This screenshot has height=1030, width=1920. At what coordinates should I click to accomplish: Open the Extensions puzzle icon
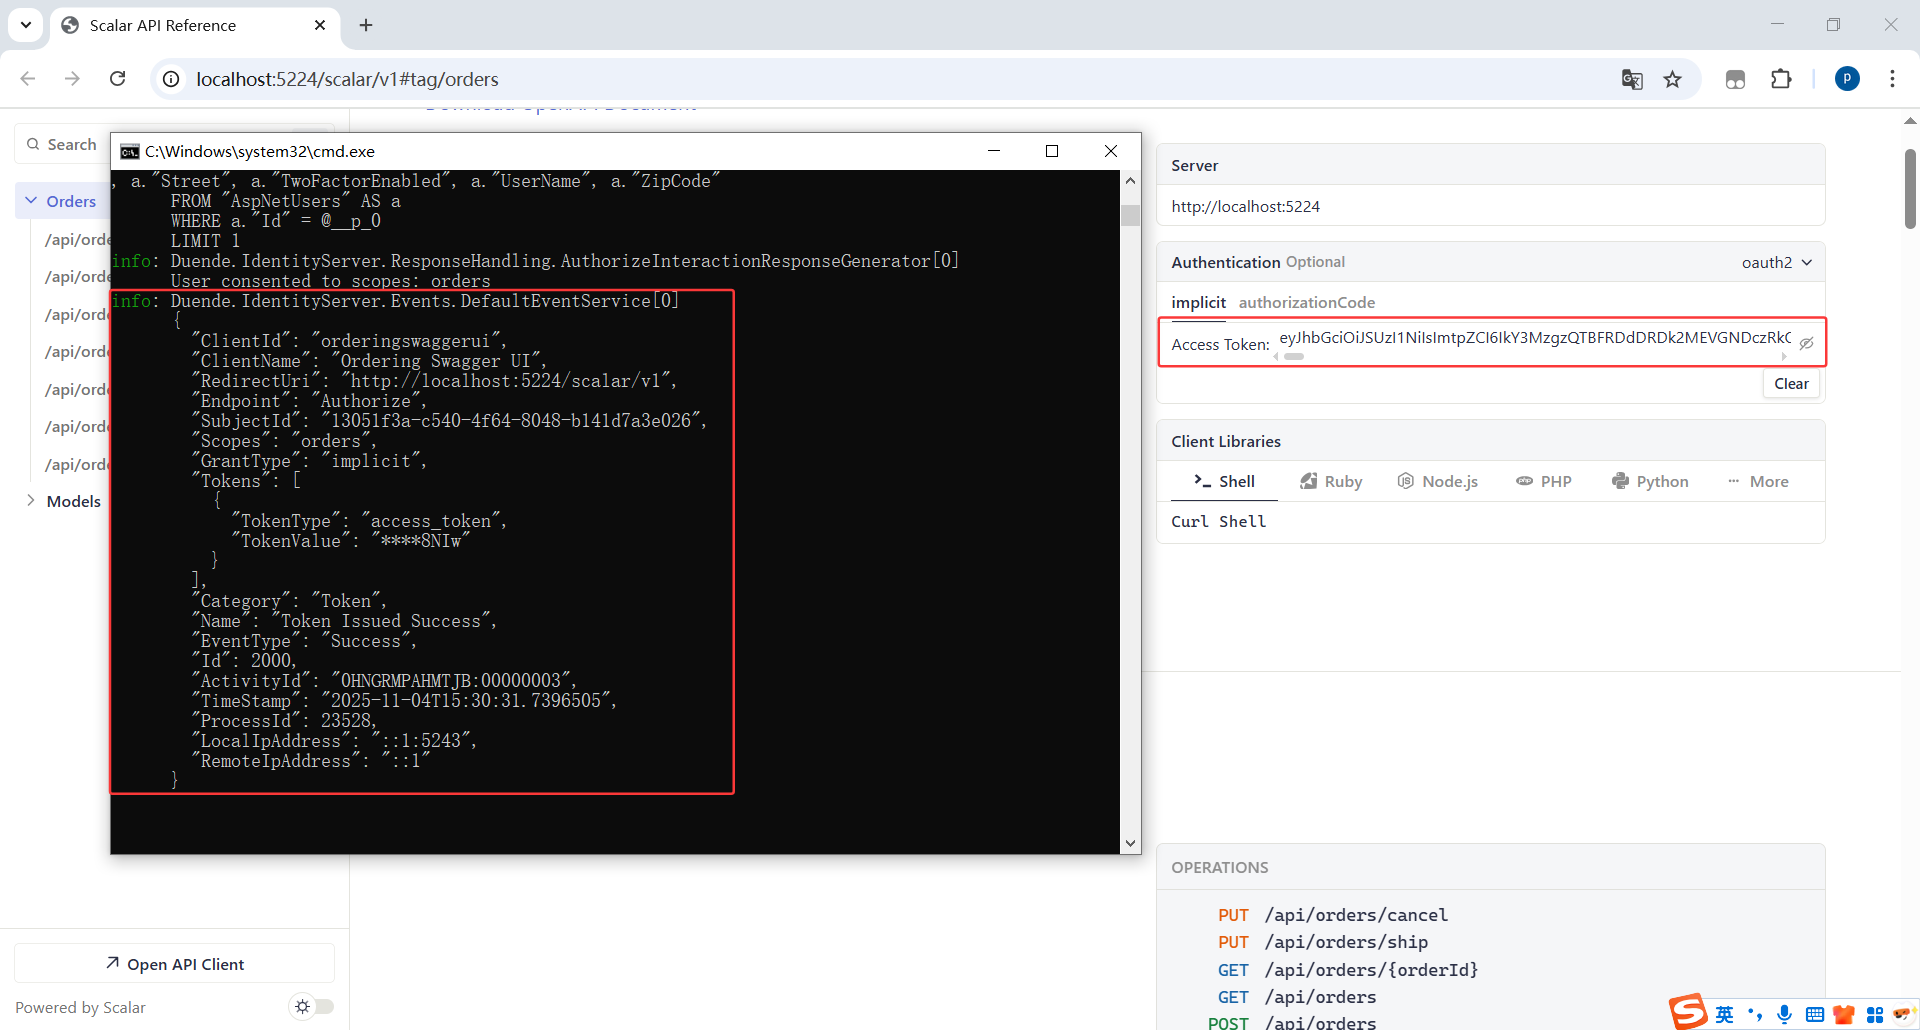coord(1781,79)
